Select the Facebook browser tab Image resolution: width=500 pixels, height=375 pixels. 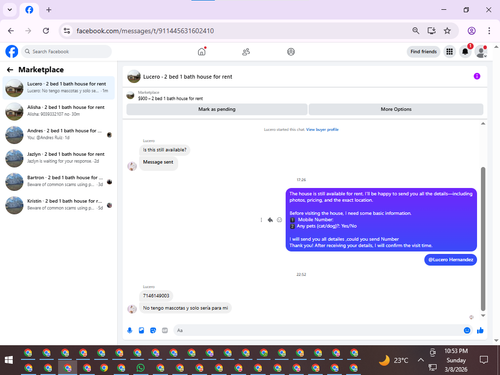(x=29, y=10)
